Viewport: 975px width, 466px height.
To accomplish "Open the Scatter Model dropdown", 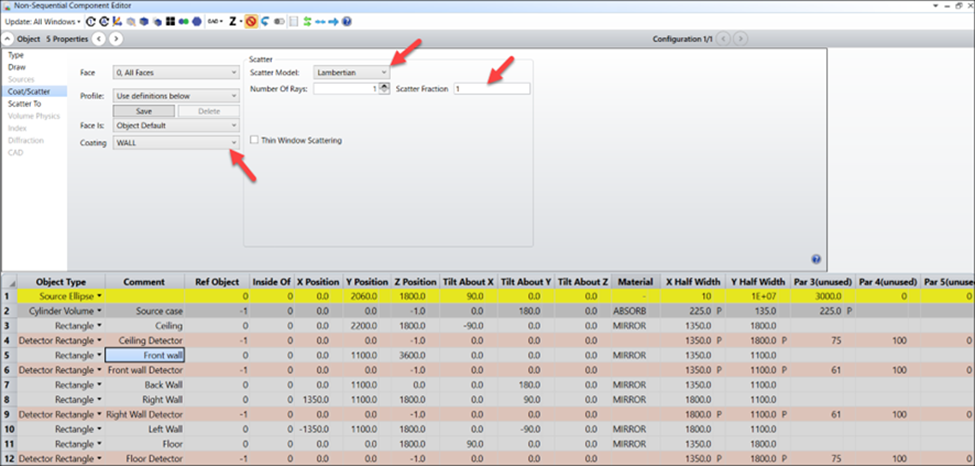I will click(351, 72).
